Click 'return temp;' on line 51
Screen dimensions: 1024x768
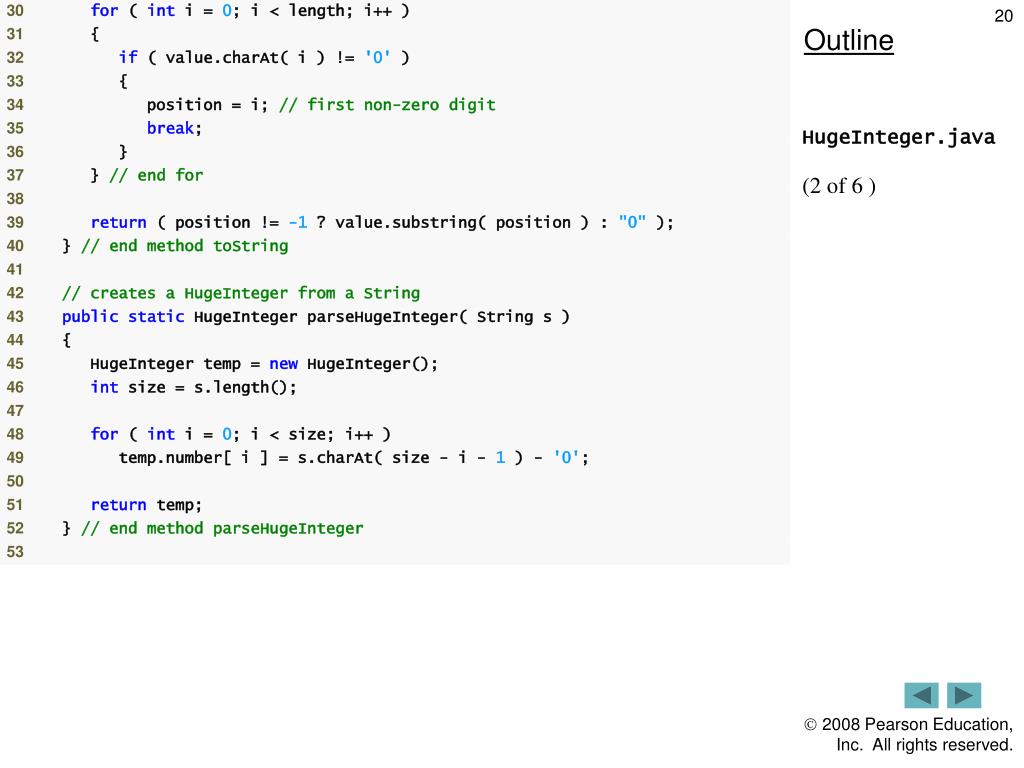[x=146, y=505]
